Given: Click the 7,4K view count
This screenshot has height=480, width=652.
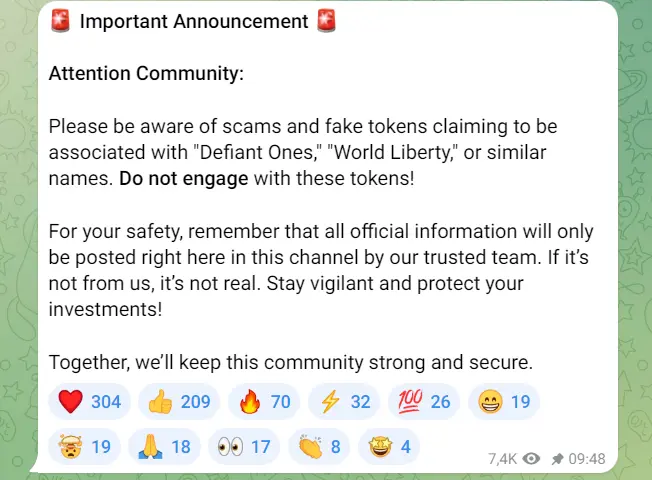Looking at the screenshot, I should pos(501,459).
